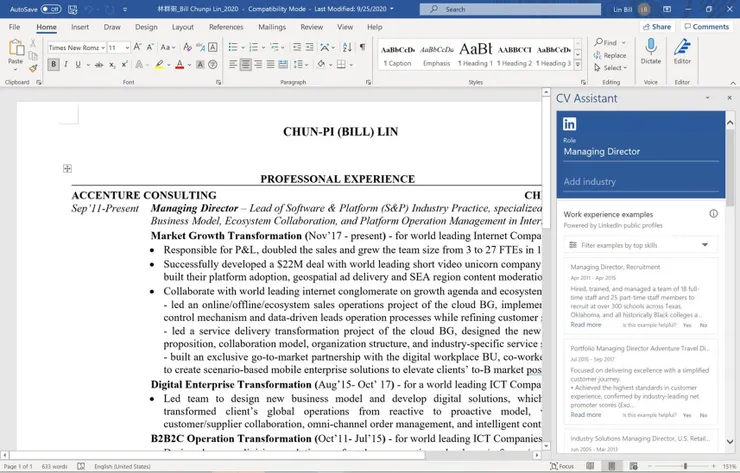Sort the selected text
Image resolution: width=740 pixels, height=473 pixels.
pos(347,47)
